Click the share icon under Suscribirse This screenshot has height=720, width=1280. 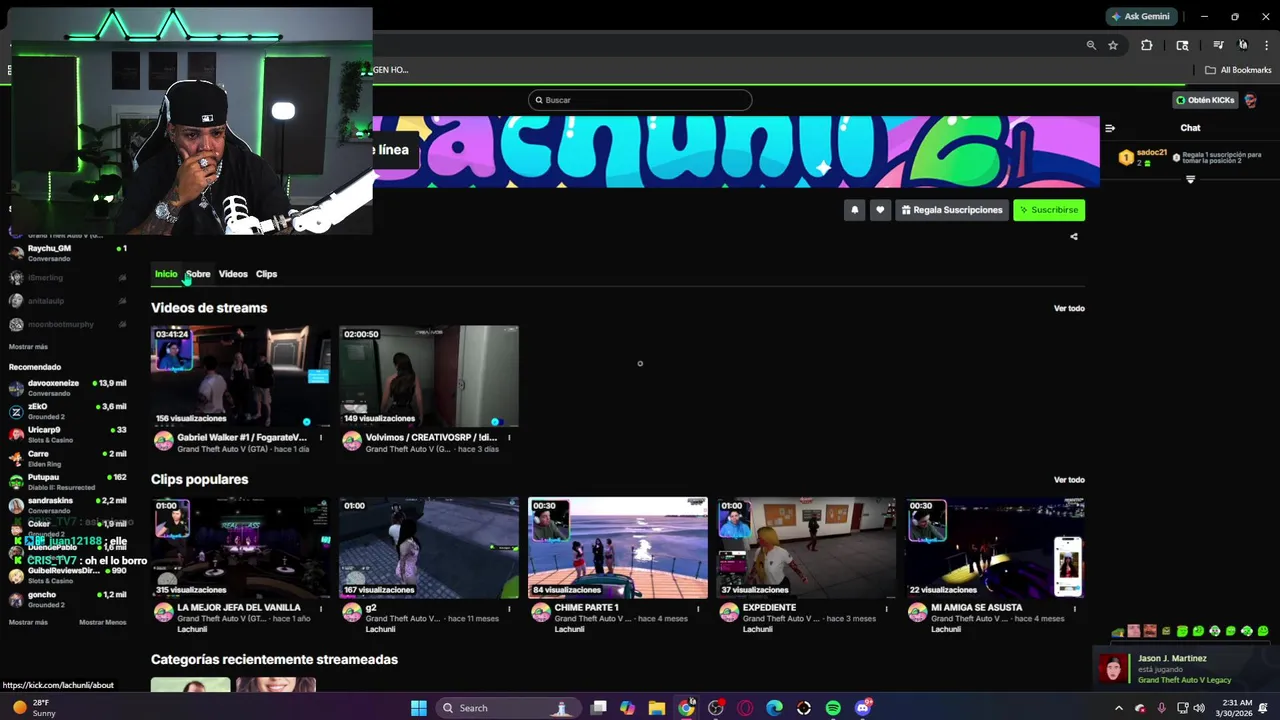pyautogui.click(x=1074, y=237)
